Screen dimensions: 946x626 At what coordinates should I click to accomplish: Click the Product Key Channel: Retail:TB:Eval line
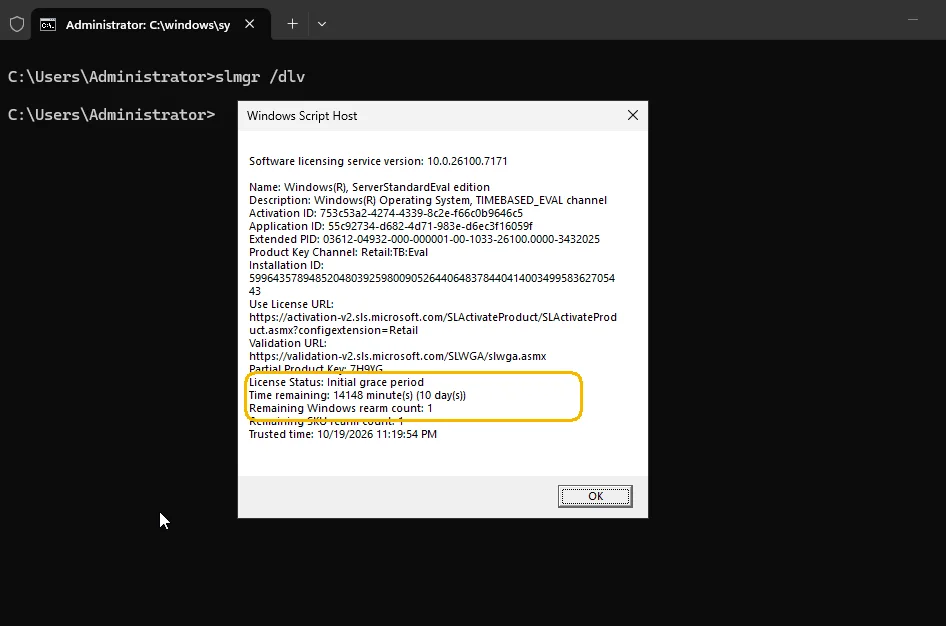click(338, 252)
